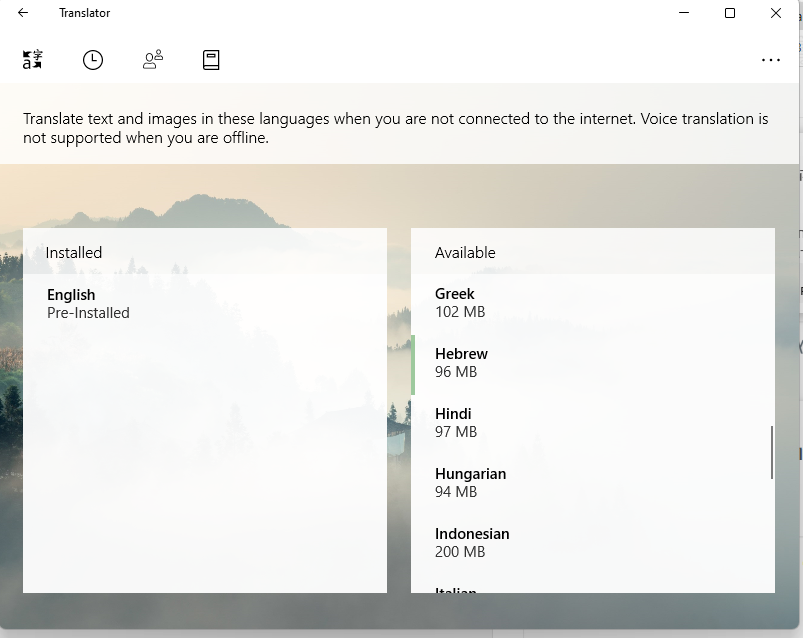The width and height of the screenshot is (803, 638).
Task: Select Greek 102 MB language pack
Action: click(593, 303)
